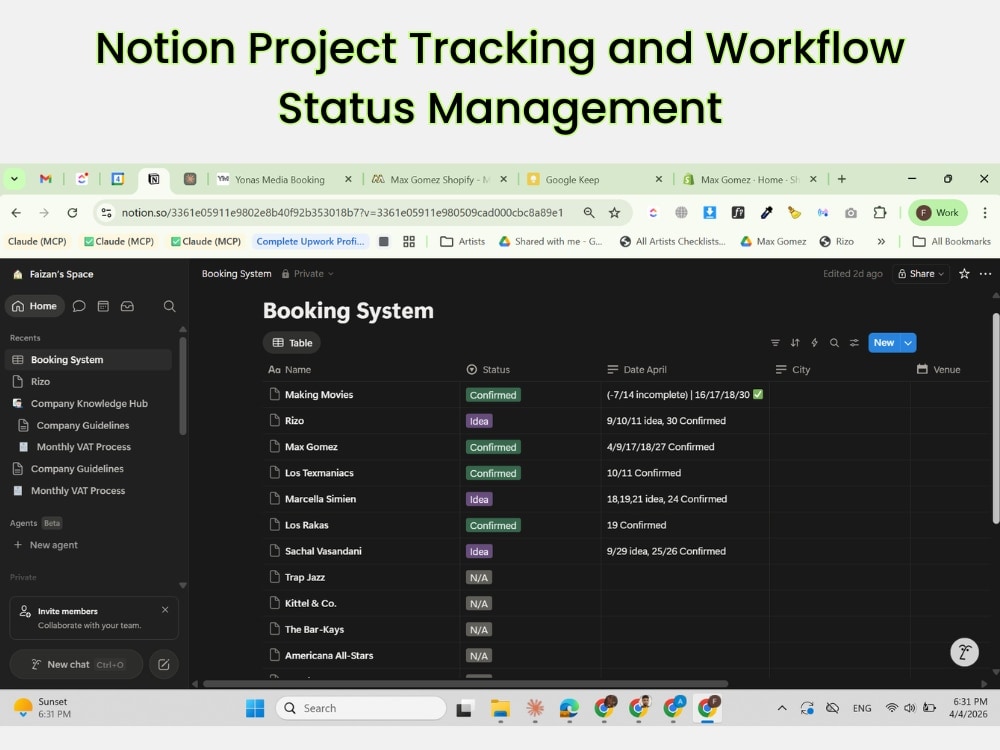
Task: Click N/A status tag for Trap Jazz
Action: (479, 578)
